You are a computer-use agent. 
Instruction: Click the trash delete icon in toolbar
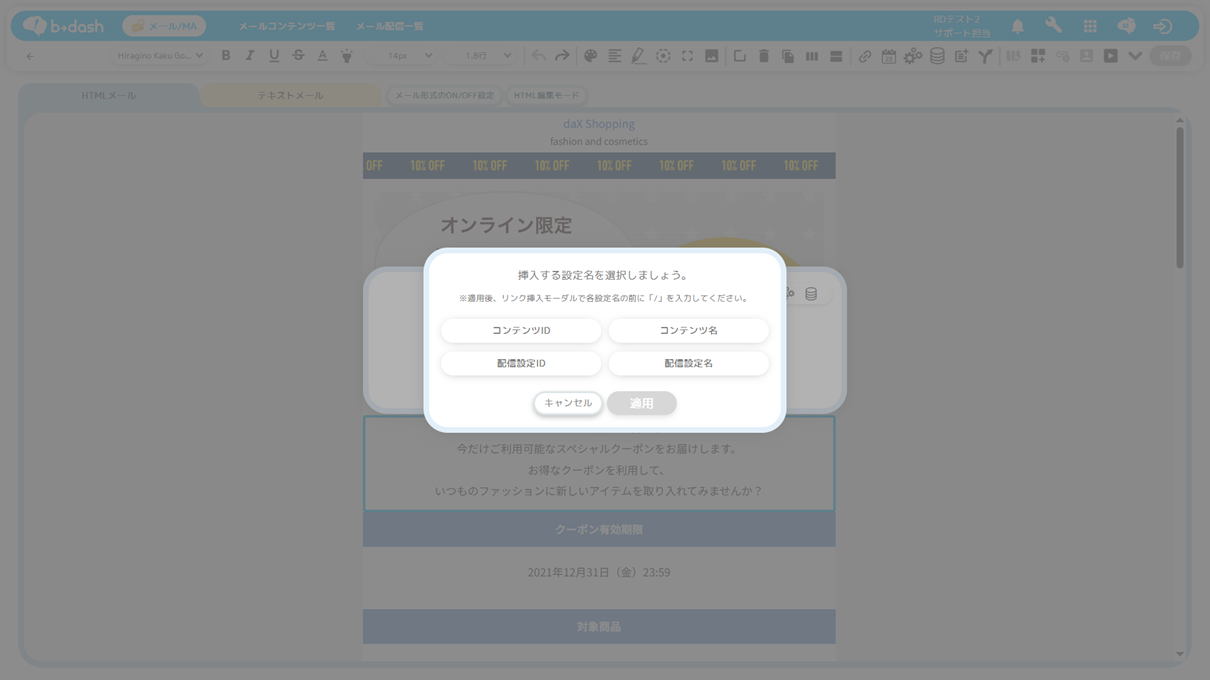pos(763,56)
